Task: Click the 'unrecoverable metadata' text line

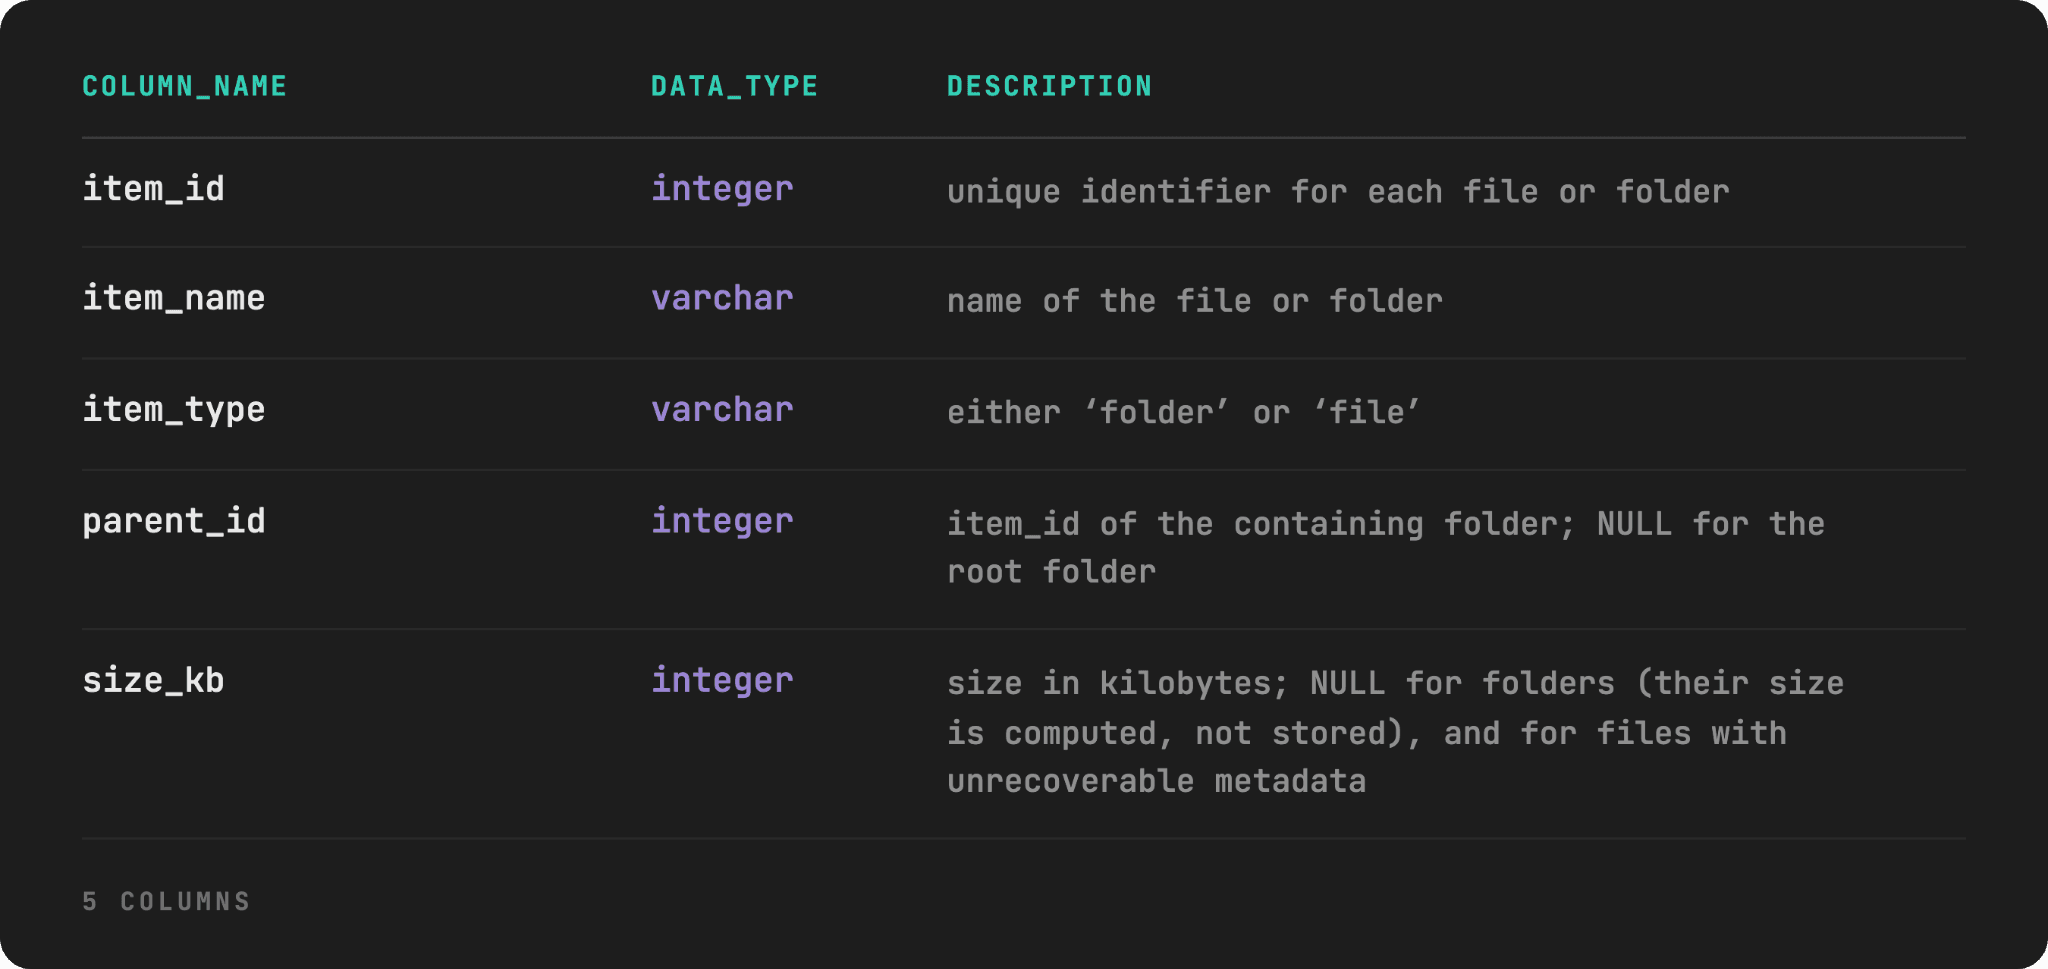Action: point(1157,781)
